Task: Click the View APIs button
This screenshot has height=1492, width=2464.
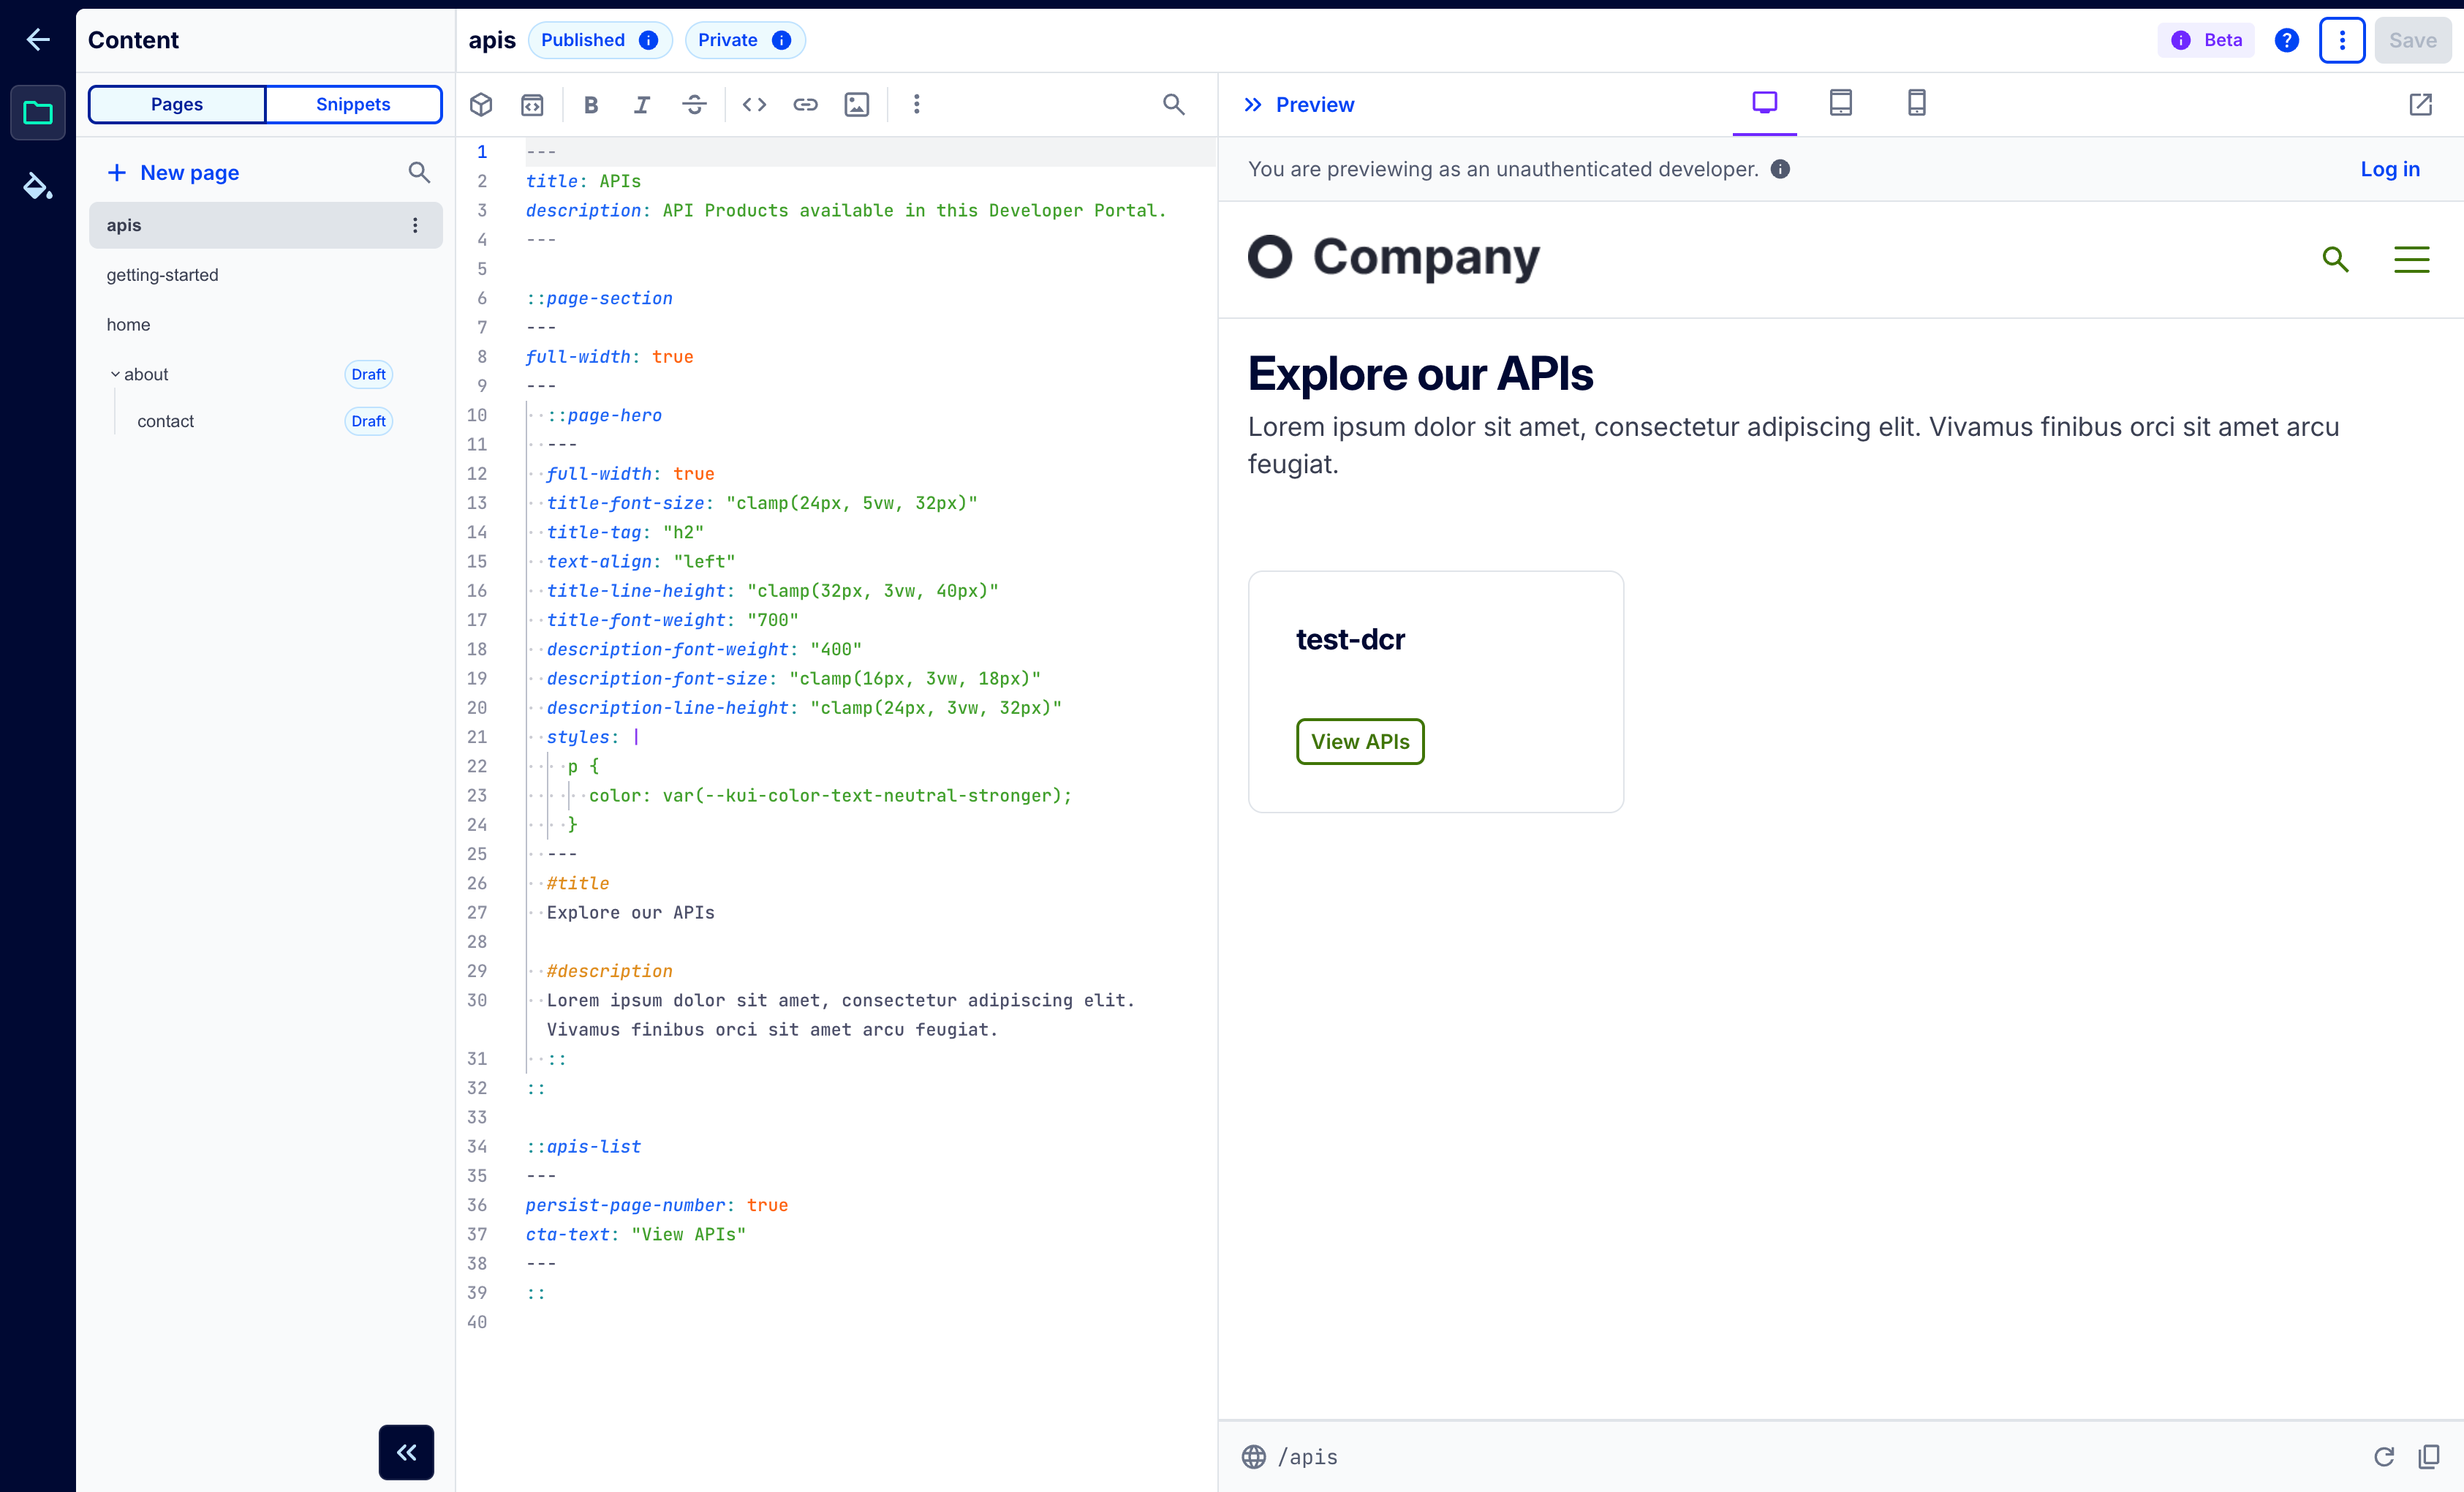Action: point(1360,741)
